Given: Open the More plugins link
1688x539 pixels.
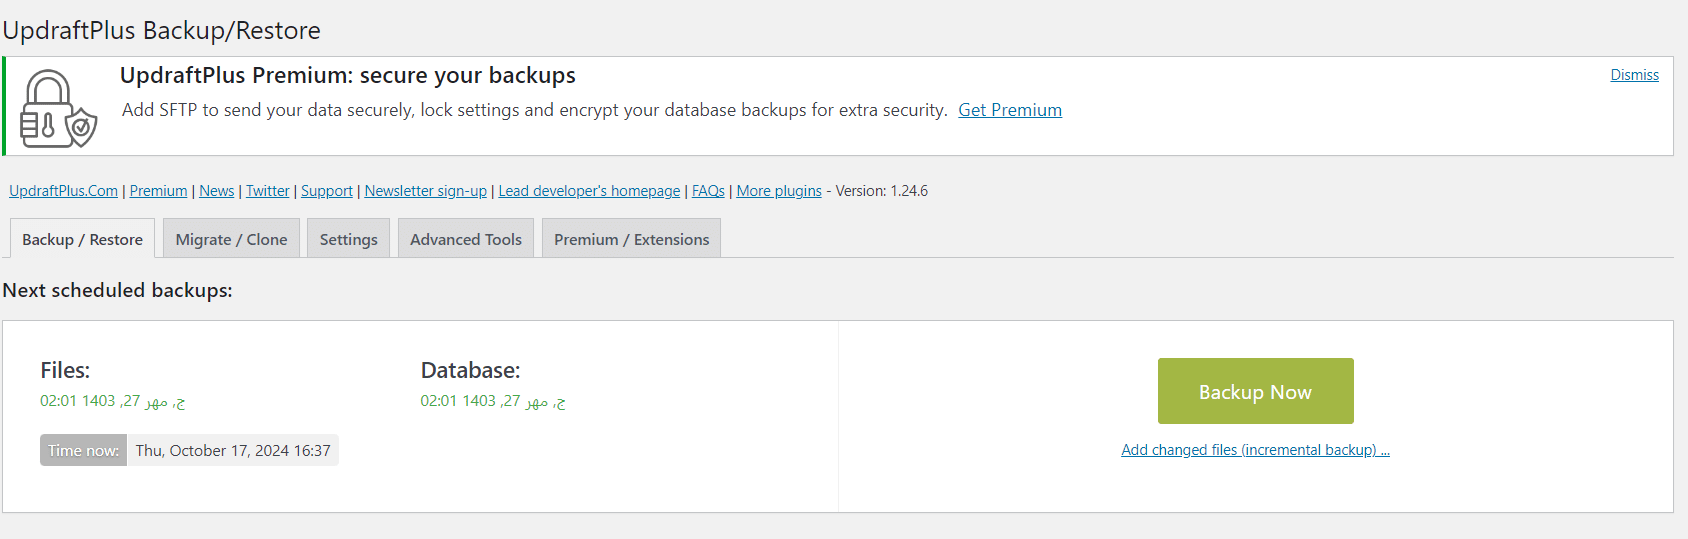Looking at the screenshot, I should 779,191.
